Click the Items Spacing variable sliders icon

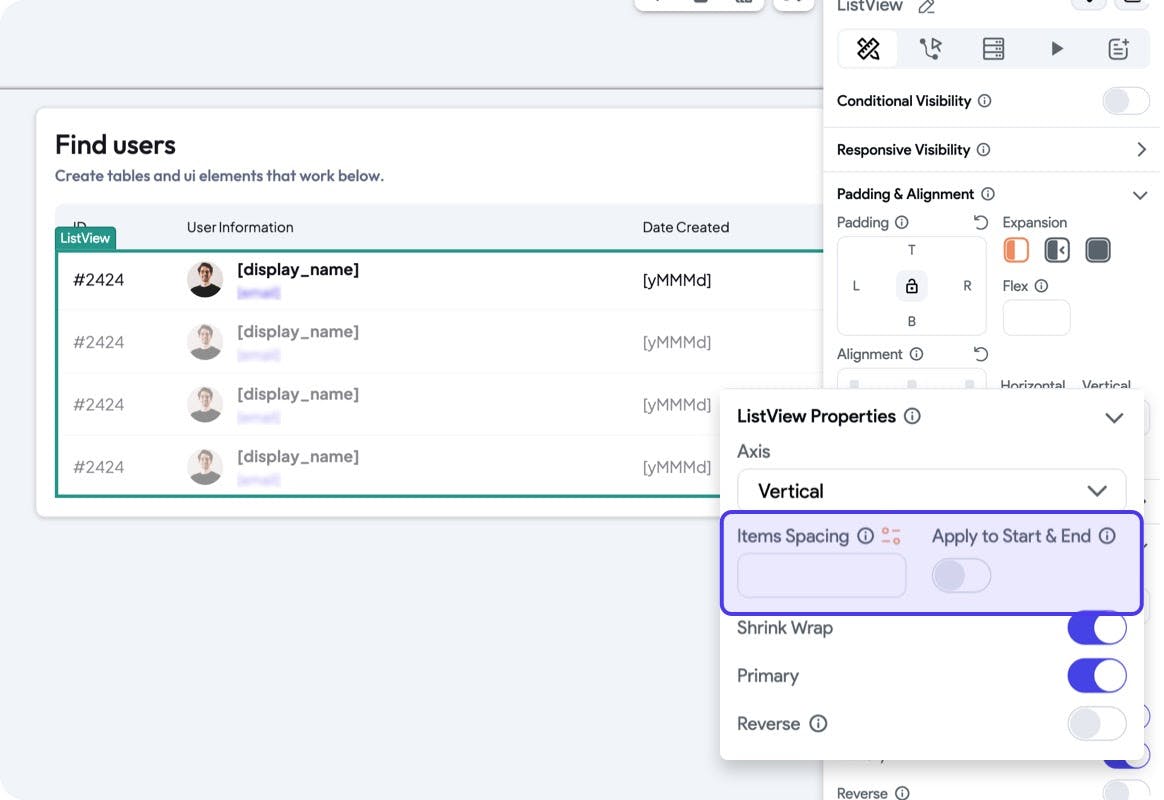click(890, 536)
